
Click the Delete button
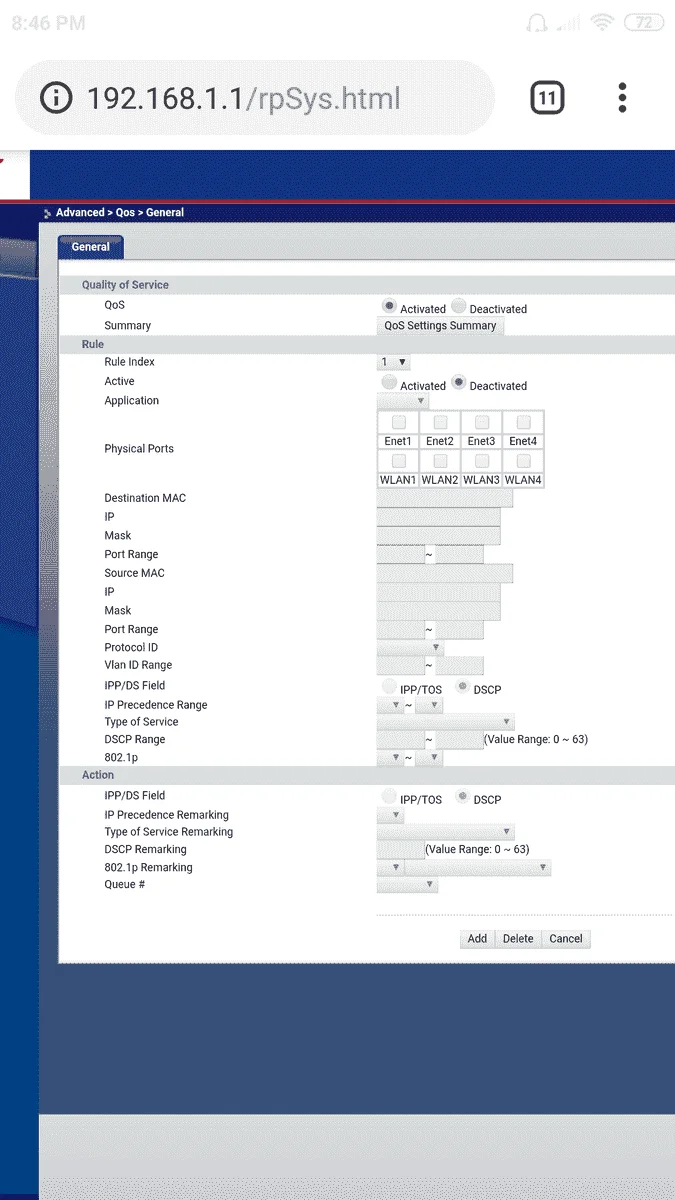click(x=518, y=939)
